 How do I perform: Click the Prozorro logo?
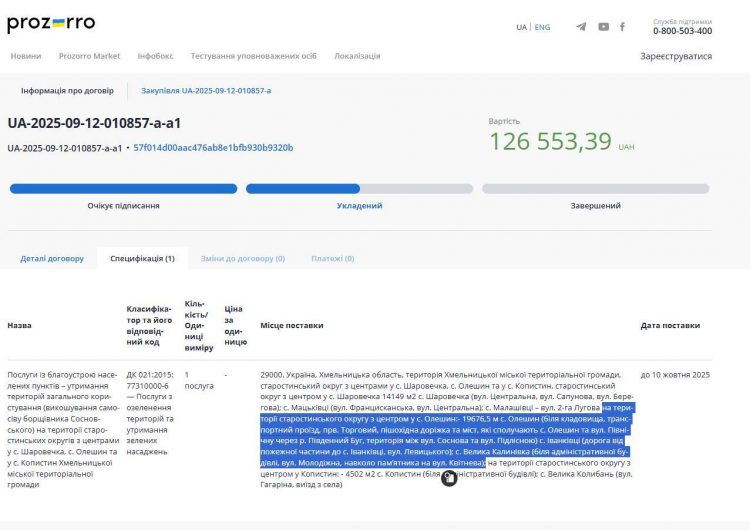[51, 23]
